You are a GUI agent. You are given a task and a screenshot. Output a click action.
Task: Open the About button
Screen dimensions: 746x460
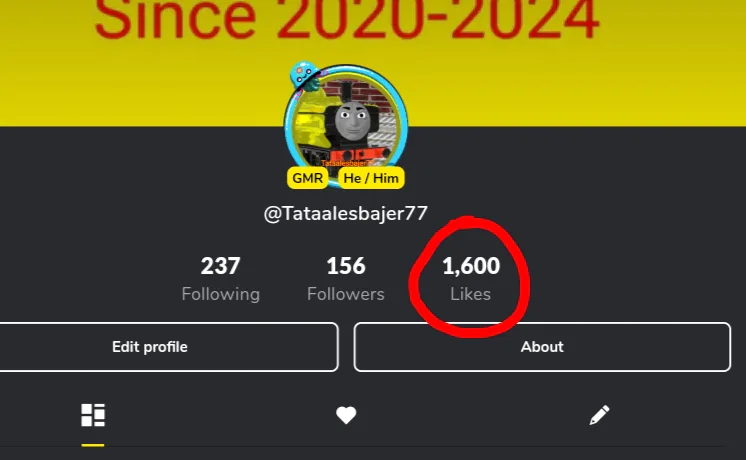(x=542, y=347)
